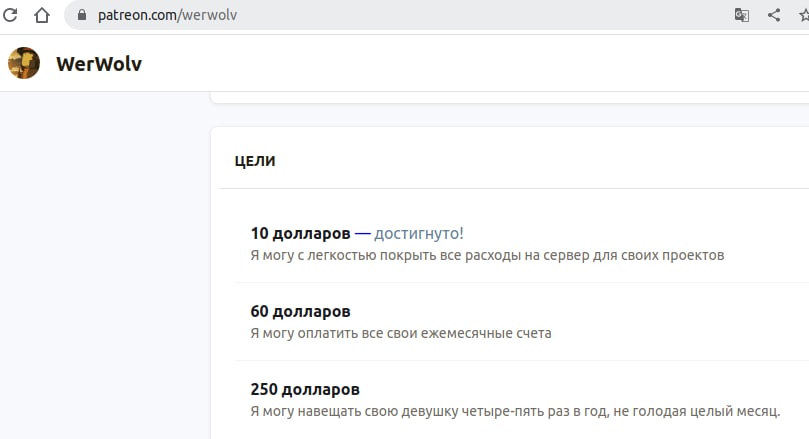
Task: Reload the page with the refresh icon
Action: tap(11, 15)
